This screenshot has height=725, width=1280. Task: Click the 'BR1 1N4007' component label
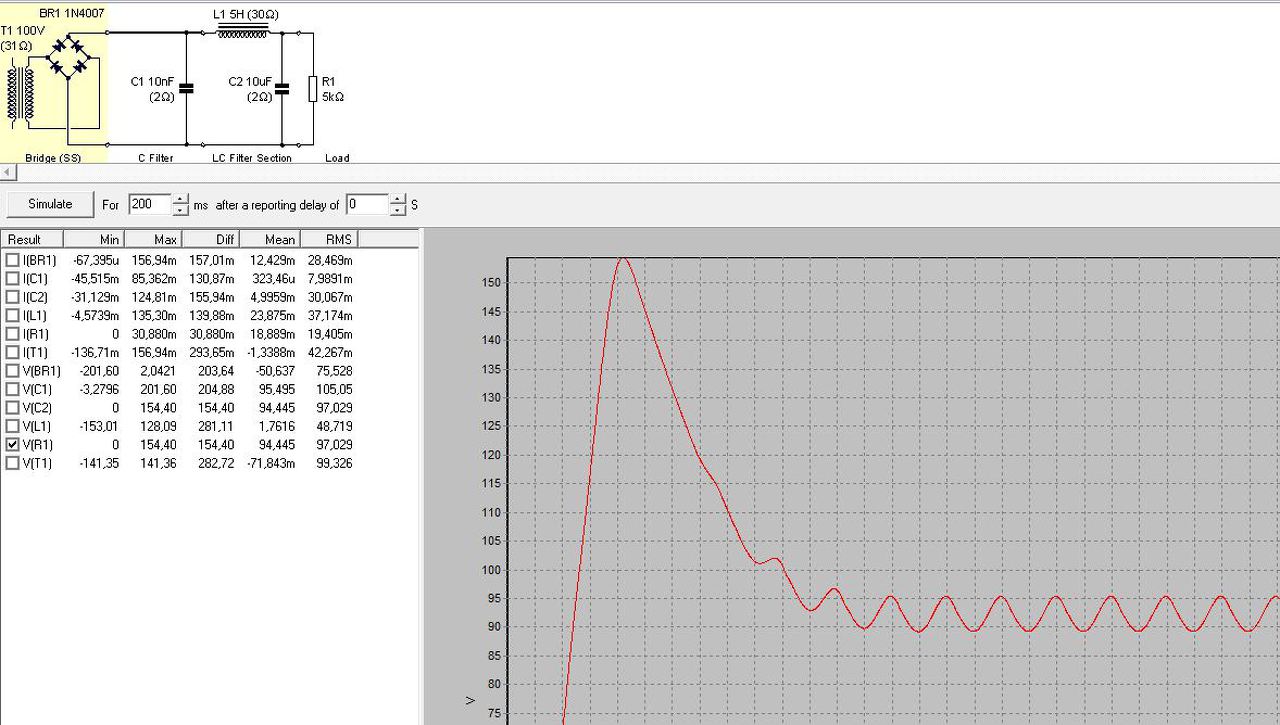pyautogui.click(x=71, y=13)
